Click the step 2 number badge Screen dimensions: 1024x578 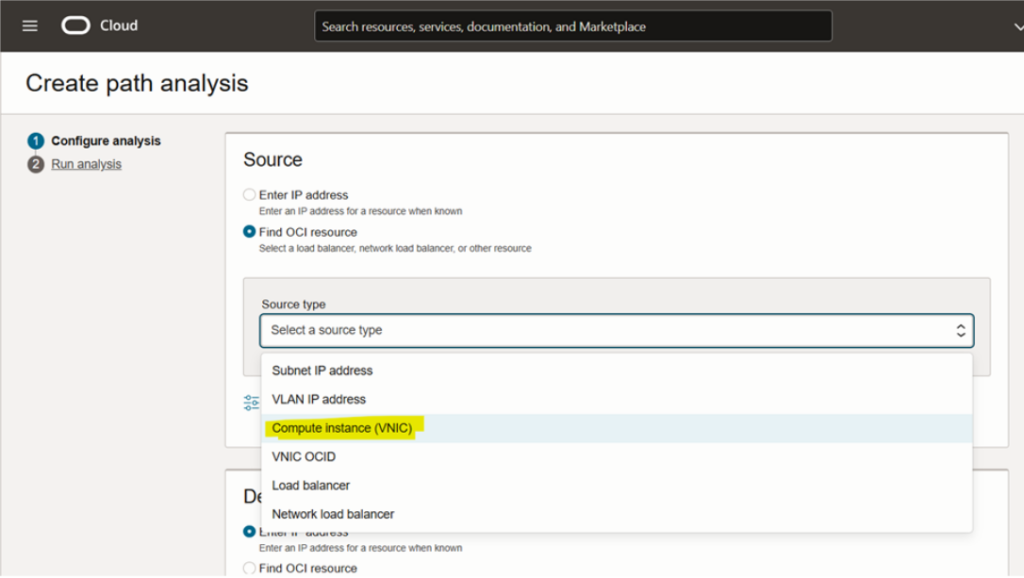click(x=36, y=164)
